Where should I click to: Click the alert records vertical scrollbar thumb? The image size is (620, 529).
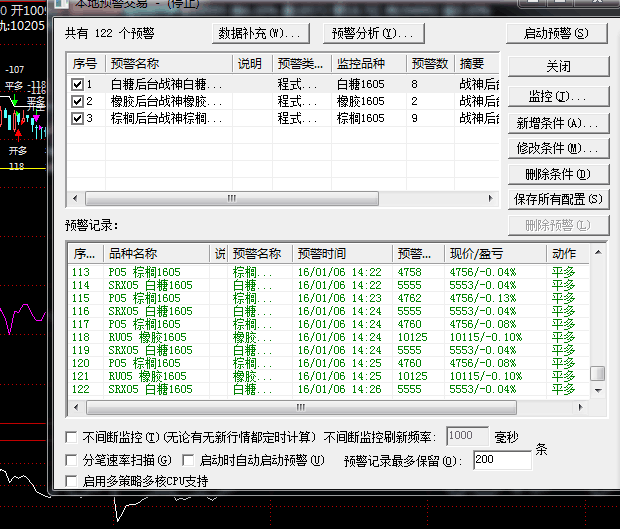[x=597, y=374]
